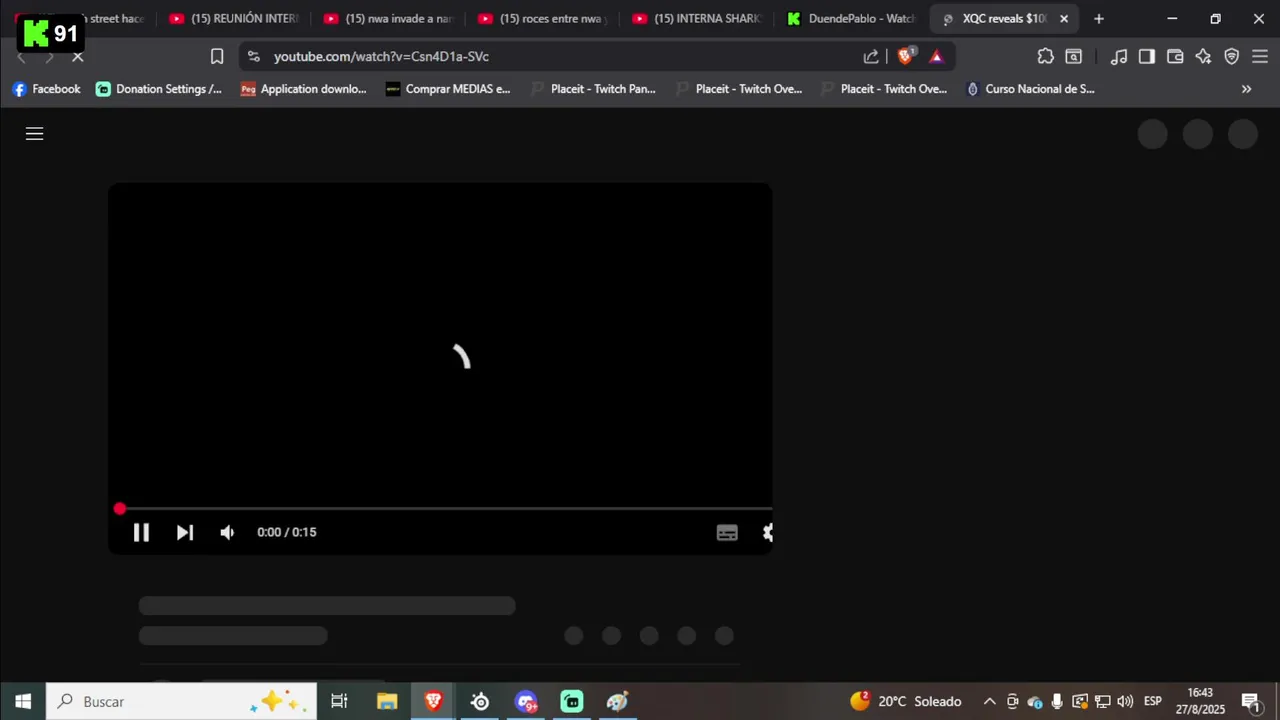Image resolution: width=1280 pixels, height=720 pixels.
Task: Open Task View on taskbar
Action: coord(339,702)
